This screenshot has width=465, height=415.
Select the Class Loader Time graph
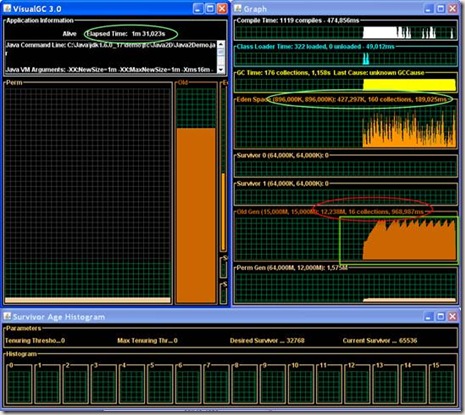point(346,58)
